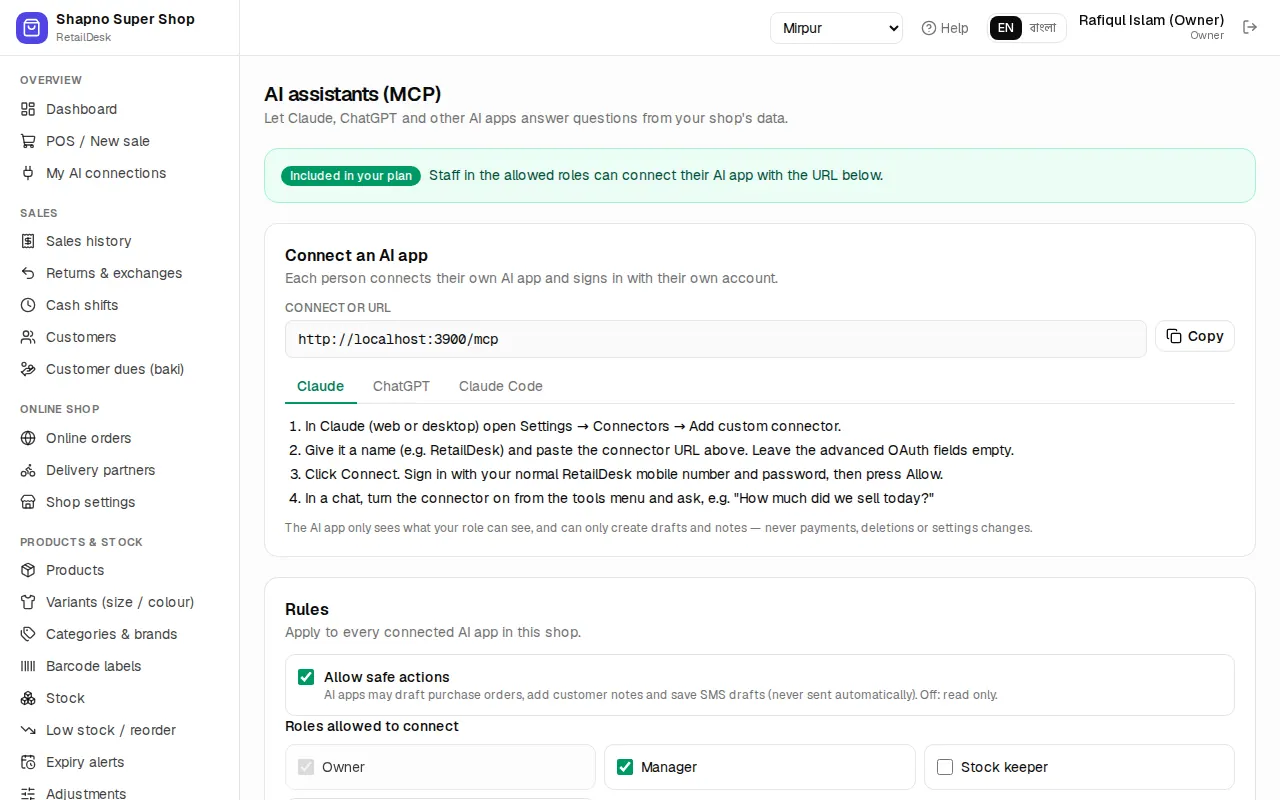Screen dimensions: 1280x800
Task: Click the box icon beside Products
Action: [x=28, y=570]
